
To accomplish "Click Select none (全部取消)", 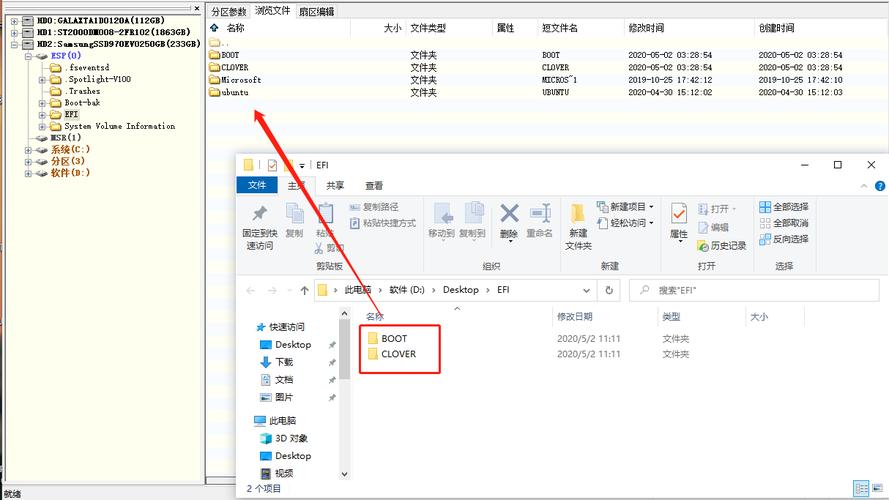I will tap(784, 223).
